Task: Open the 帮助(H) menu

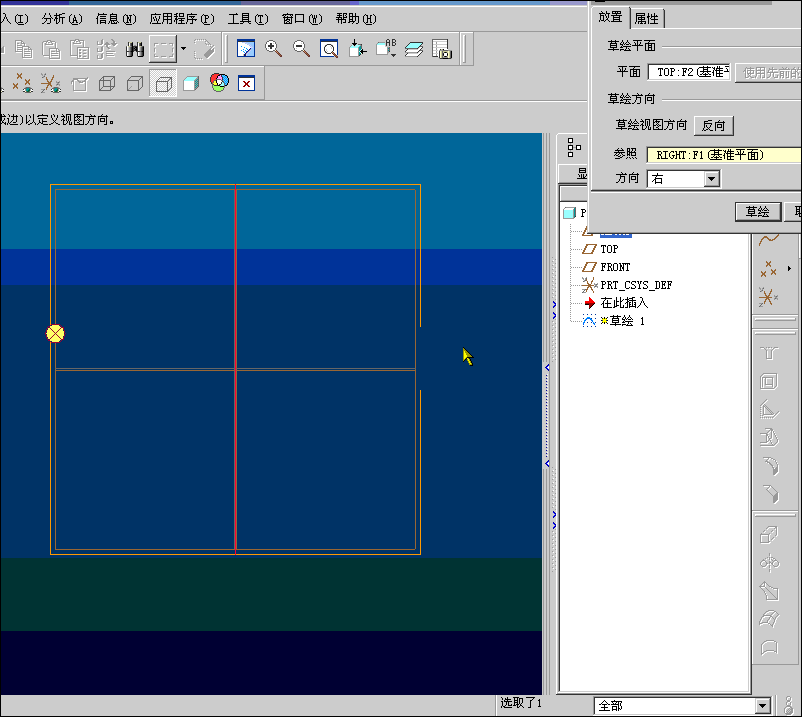Action: coord(356,19)
